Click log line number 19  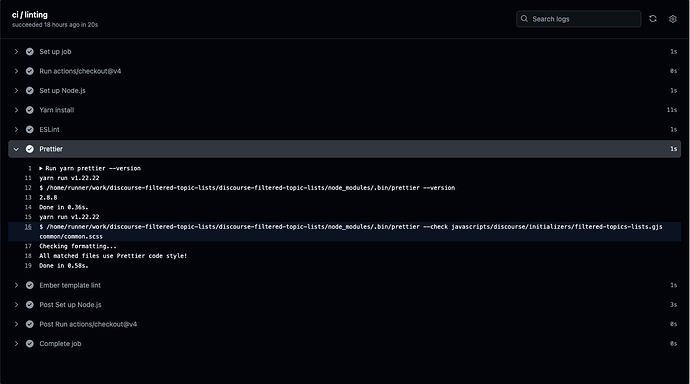[x=28, y=266]
